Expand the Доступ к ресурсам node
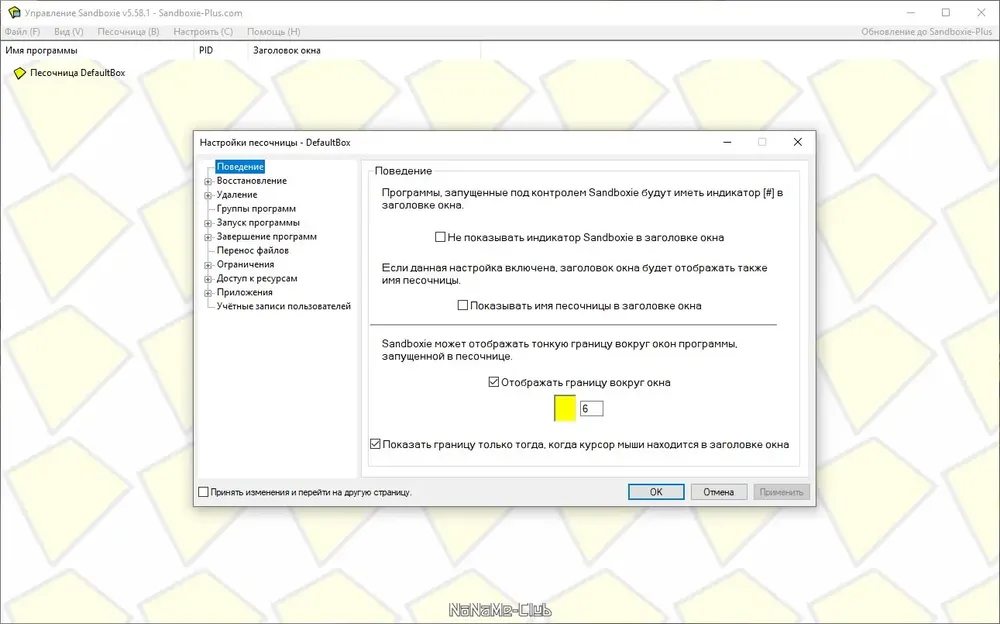This screenshot has height=624, width=1000. 208,279
